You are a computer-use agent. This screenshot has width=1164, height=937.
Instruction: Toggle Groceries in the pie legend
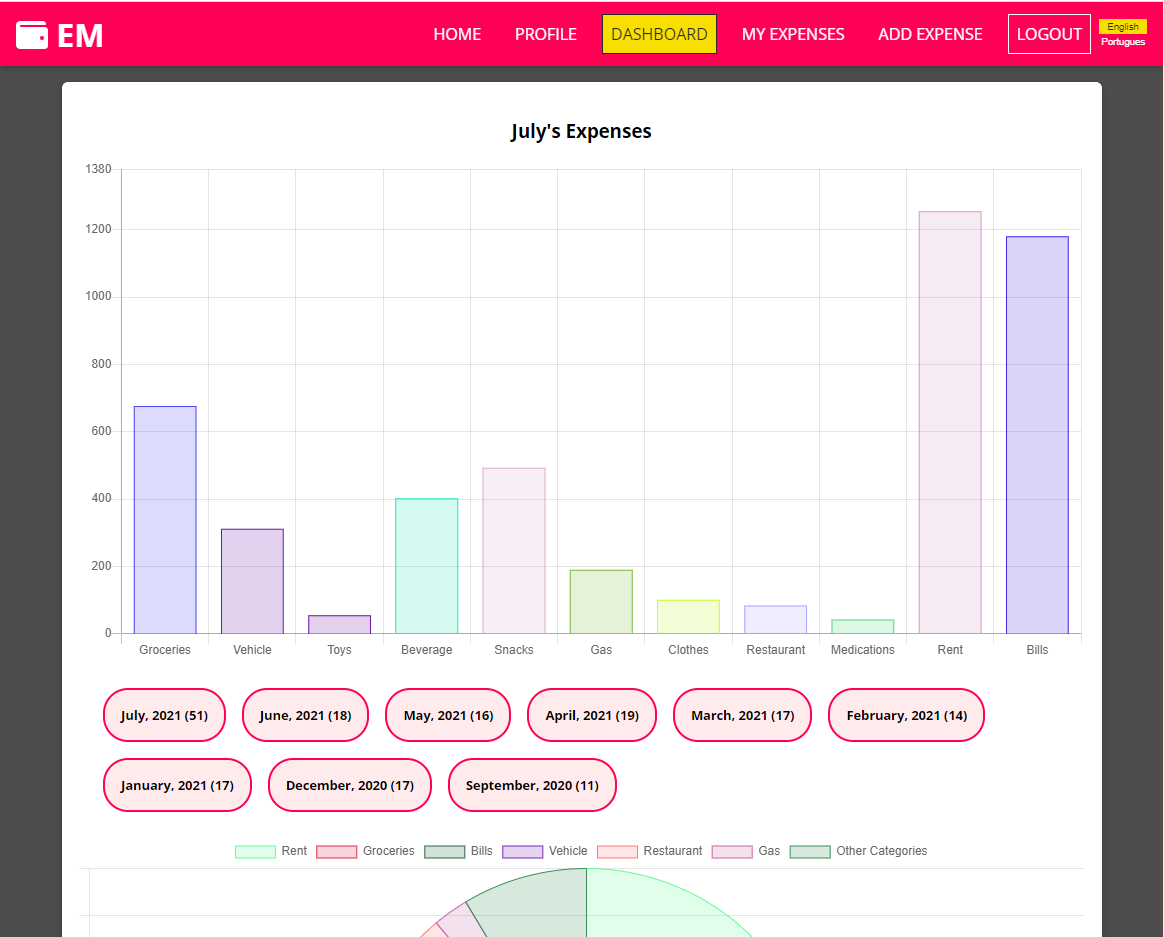click(x=365, y=851)
